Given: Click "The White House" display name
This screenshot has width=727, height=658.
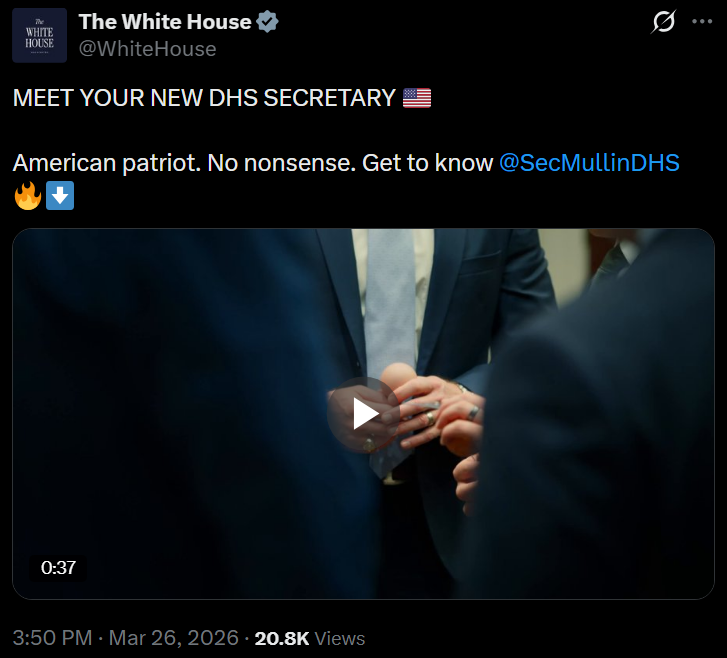Looking at the screenshot, I should (x=165, y=21).
